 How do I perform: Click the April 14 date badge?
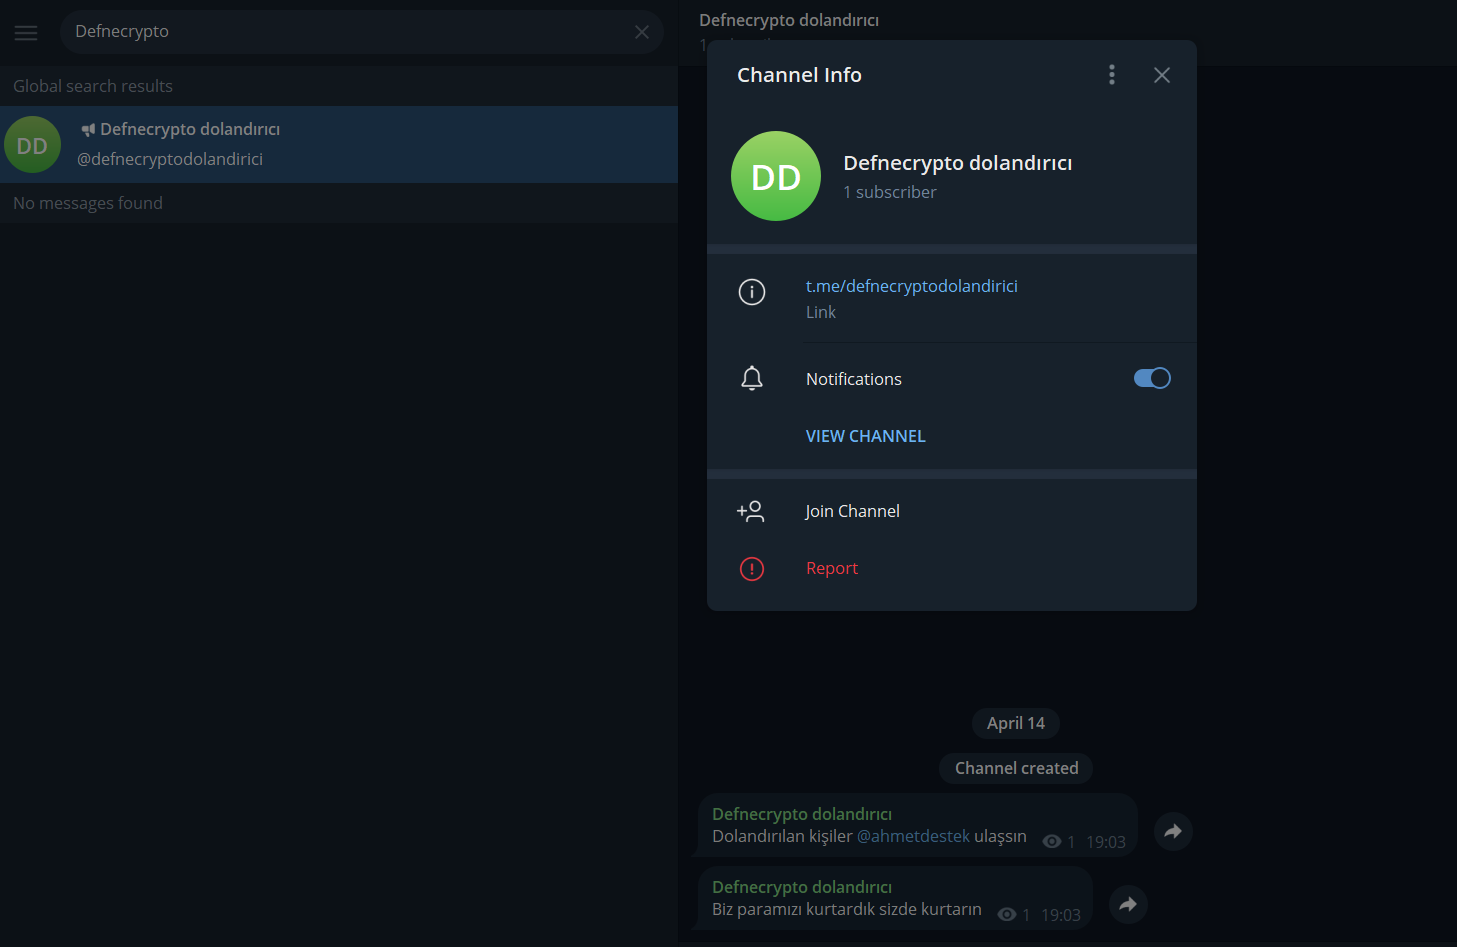(x=1016, y=723)
